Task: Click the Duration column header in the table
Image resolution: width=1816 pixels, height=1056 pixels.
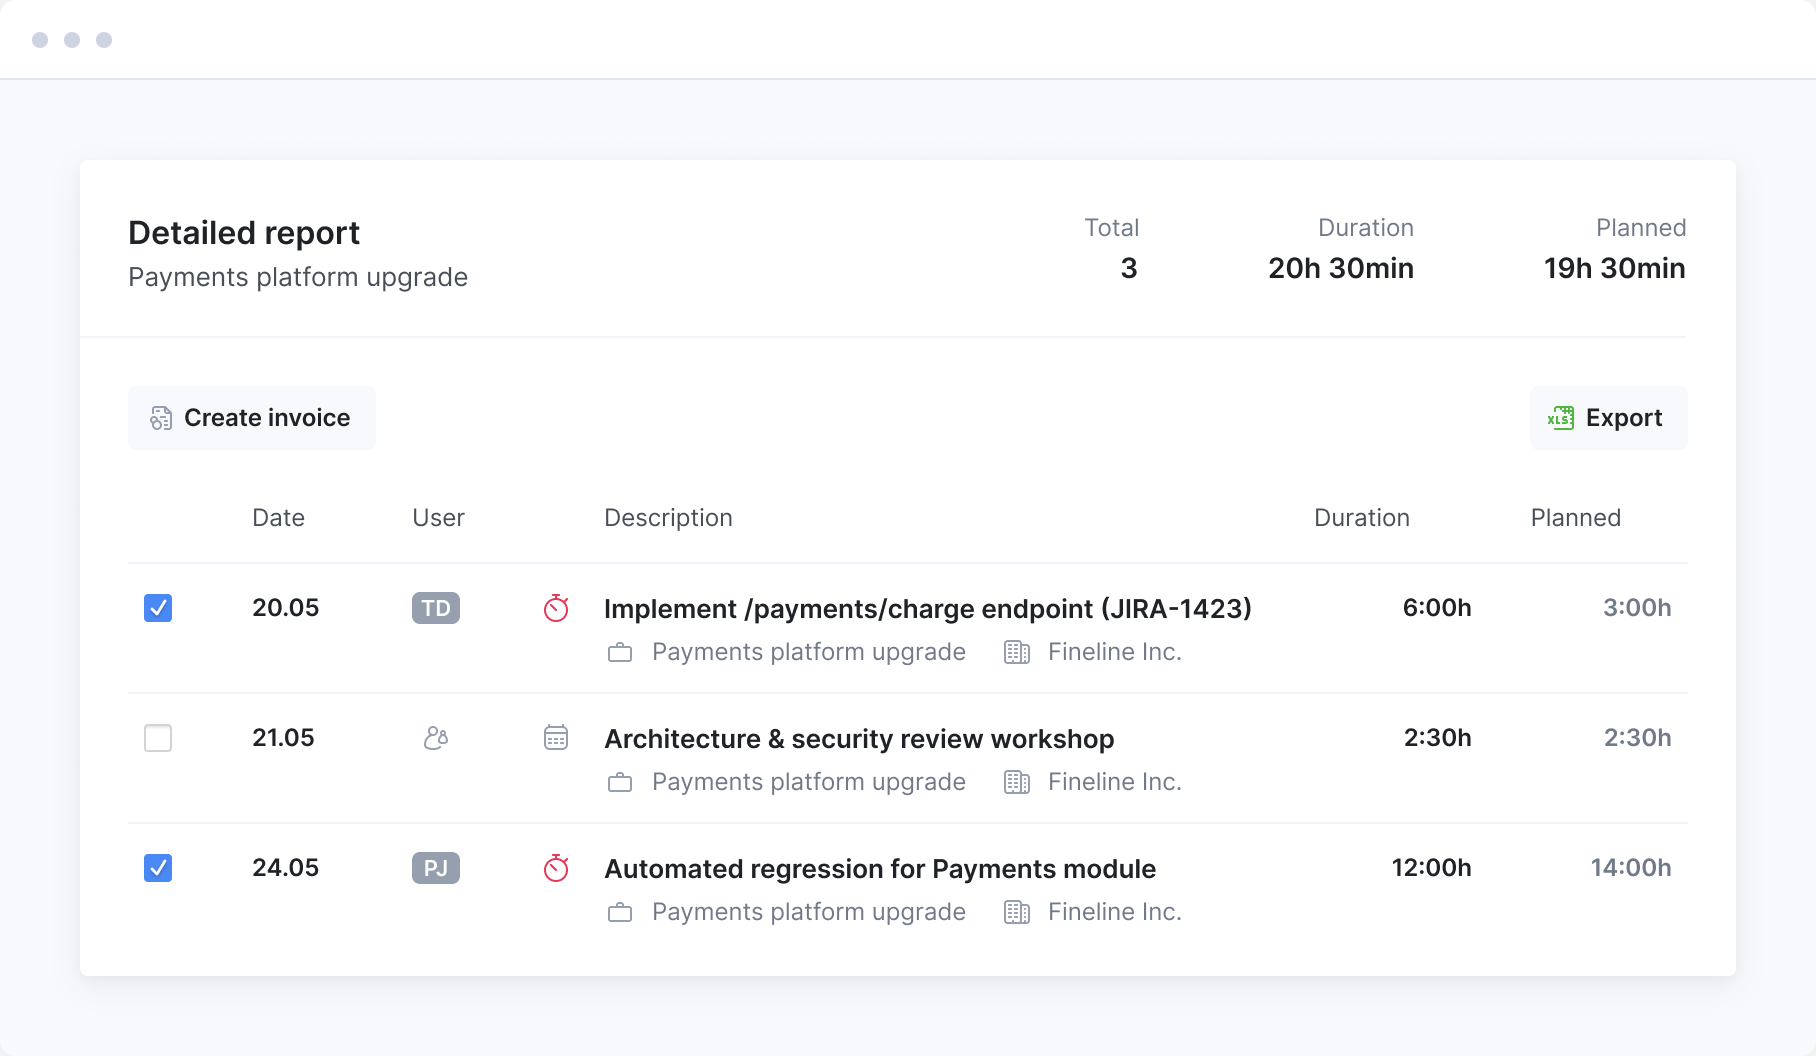Action: [x=1361, y=518]
